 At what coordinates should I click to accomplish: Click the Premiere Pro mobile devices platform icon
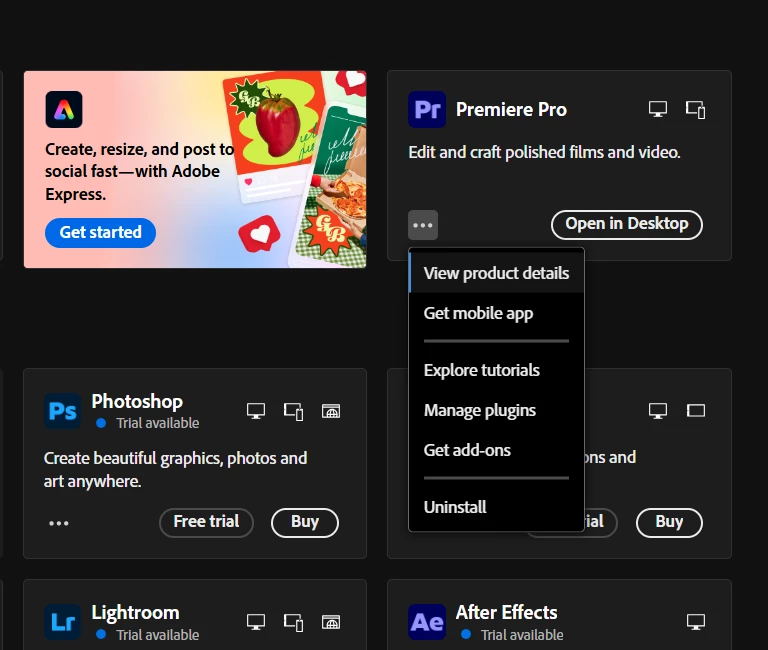point(696,110)
